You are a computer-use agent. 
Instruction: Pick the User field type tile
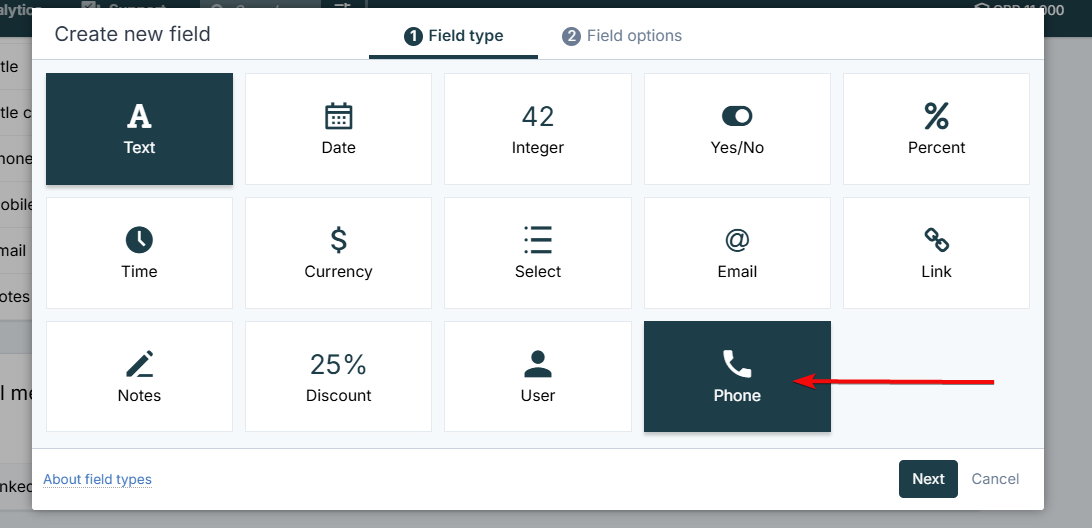click(538, 377)
